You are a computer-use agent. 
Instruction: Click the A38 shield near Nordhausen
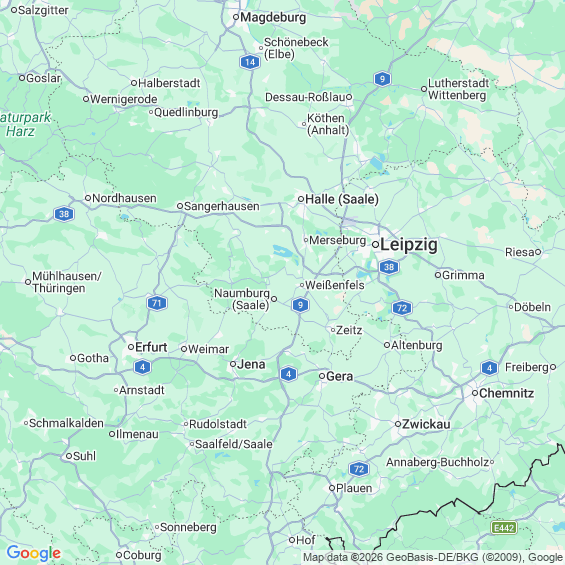[64, 214]
